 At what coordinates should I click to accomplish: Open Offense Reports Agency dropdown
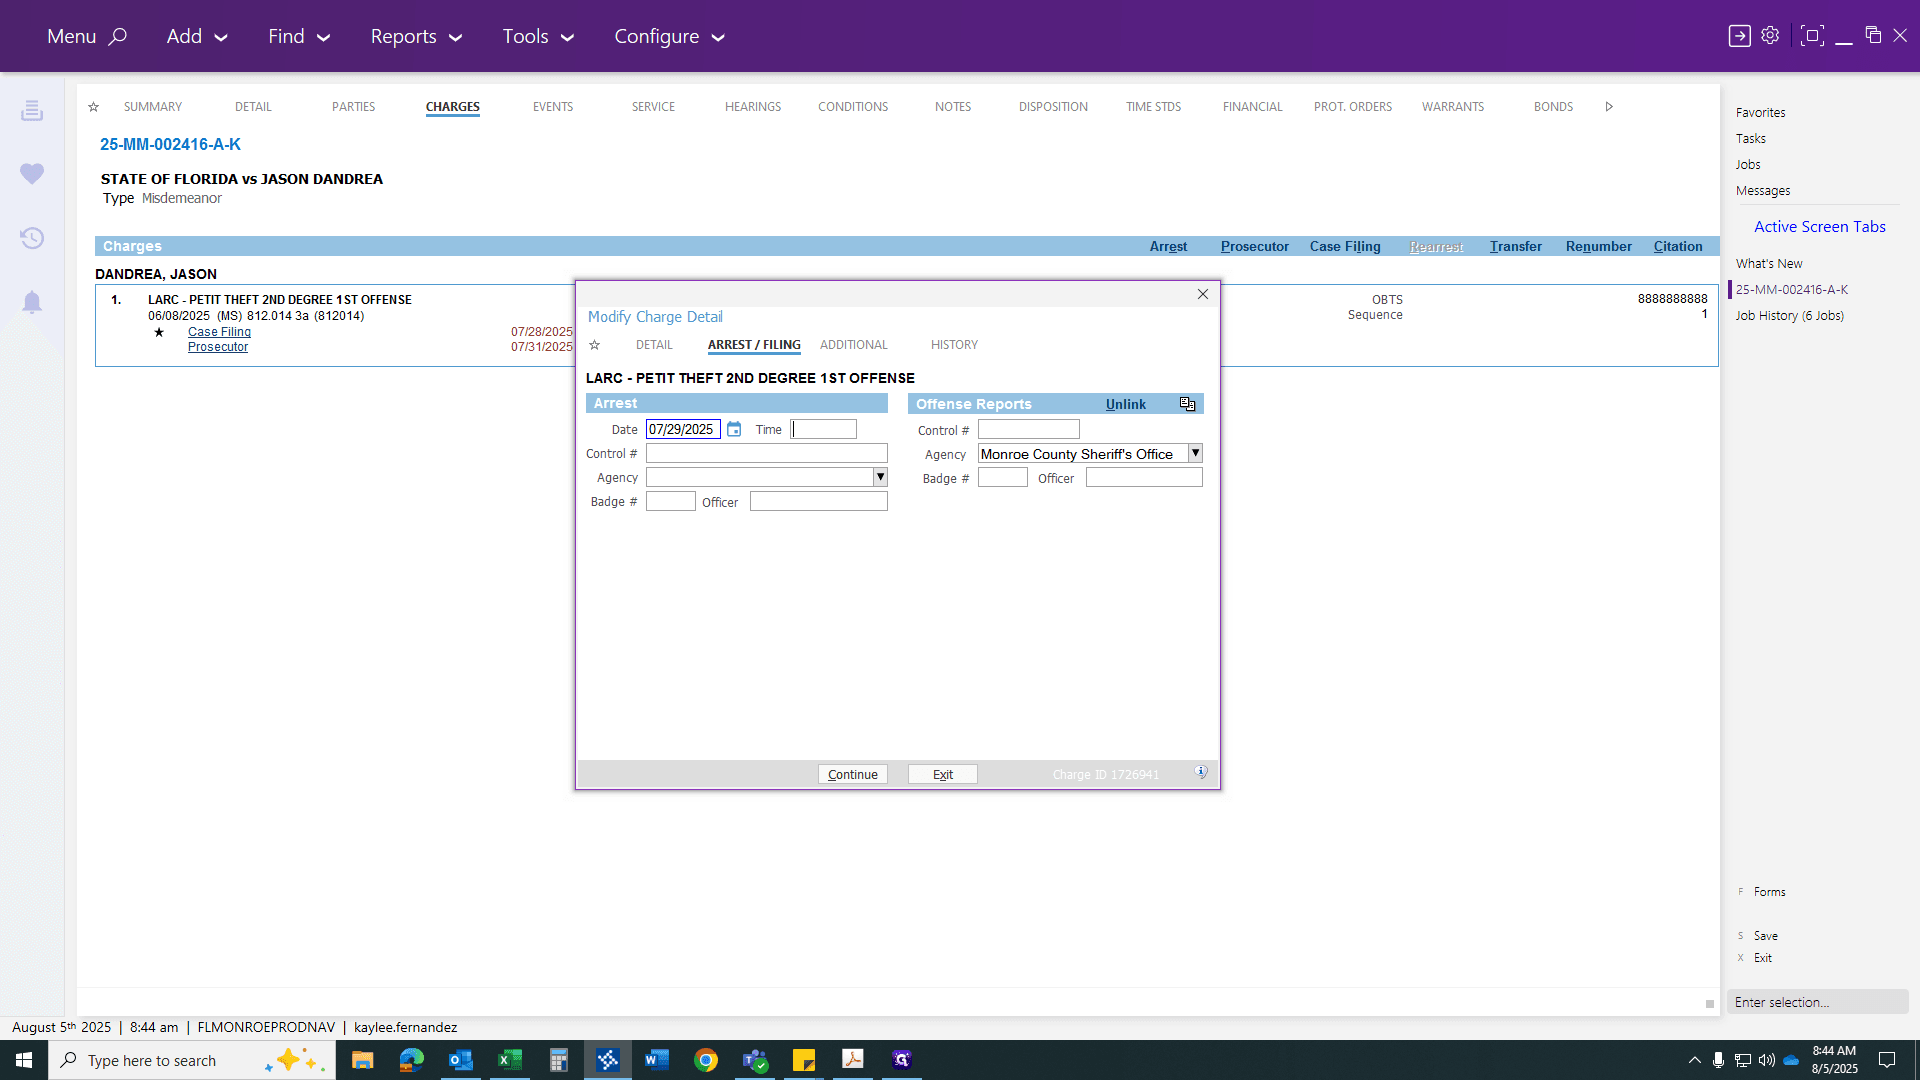point(1195,453)
